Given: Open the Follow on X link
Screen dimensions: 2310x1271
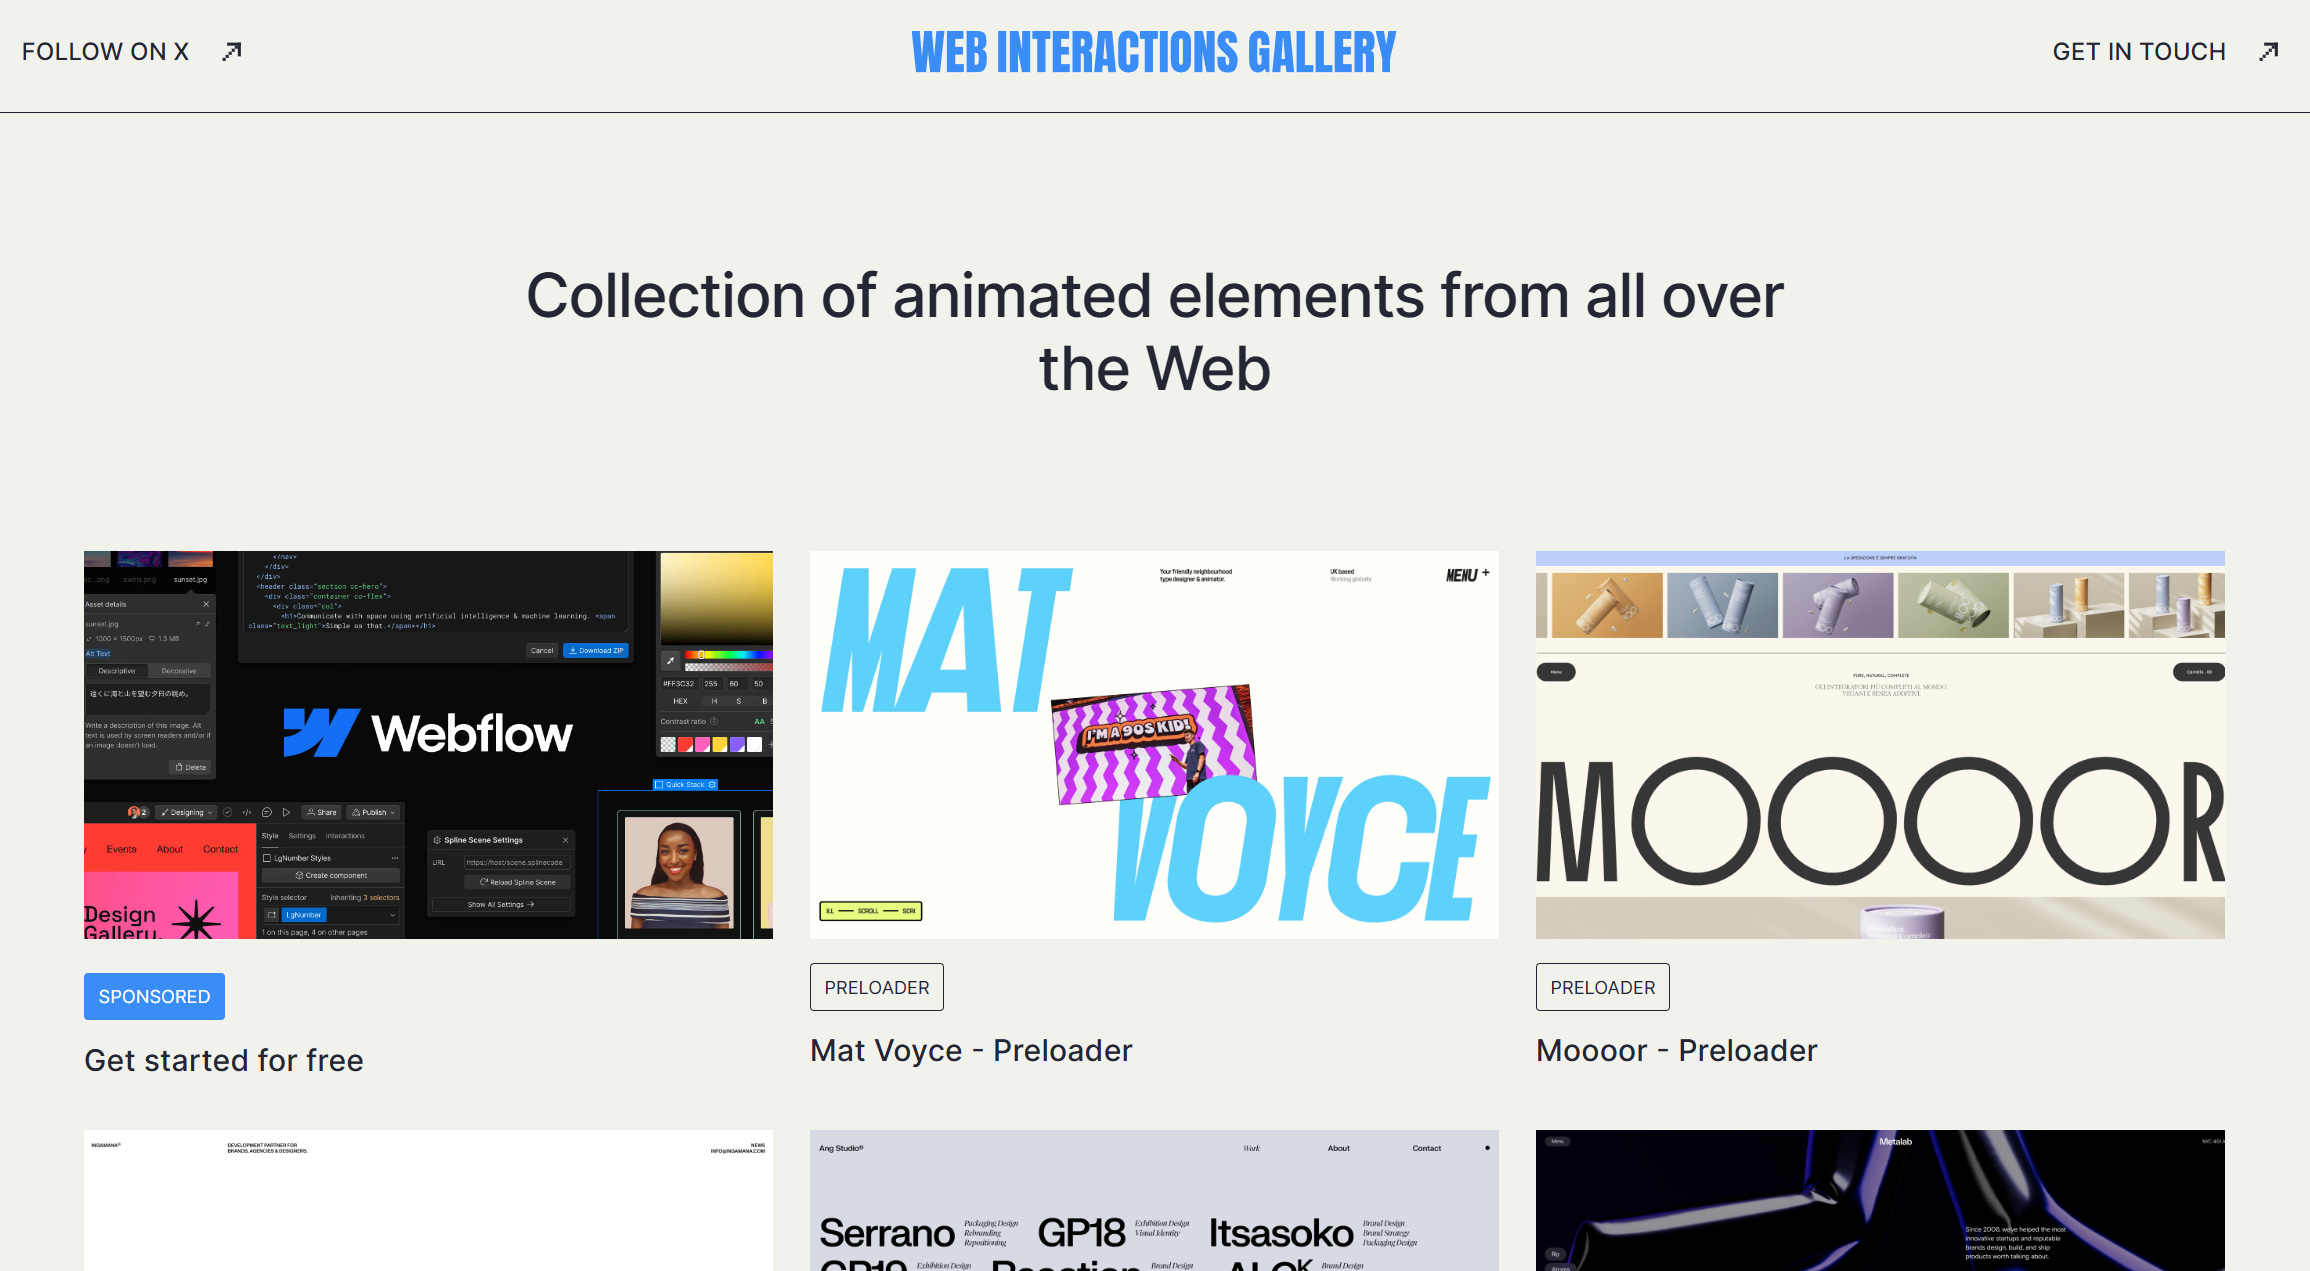Looking at the screenshot, I should 105,51.
